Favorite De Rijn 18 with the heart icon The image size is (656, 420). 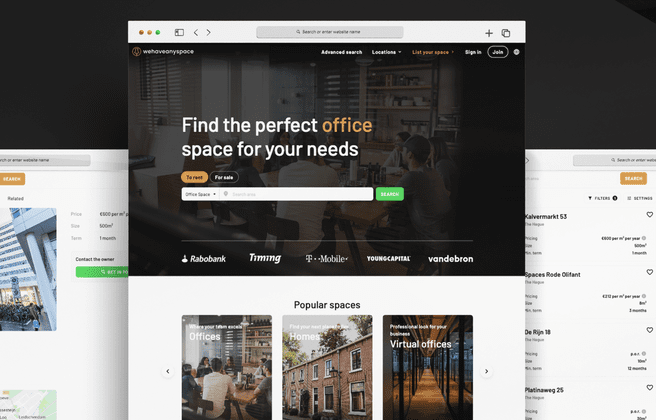(649, 330)
